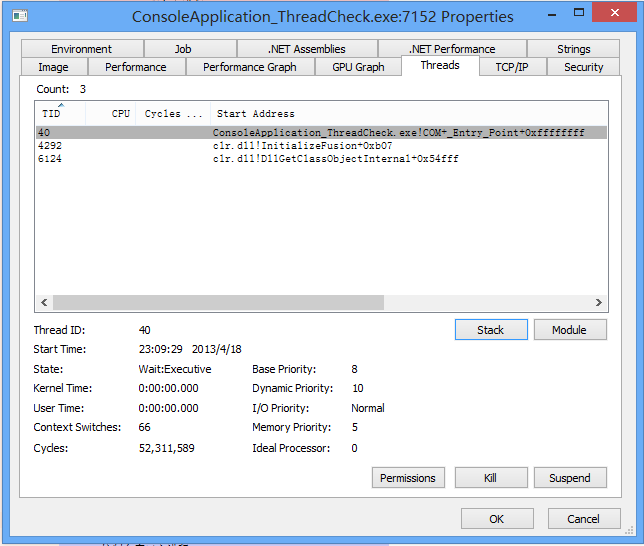This screenshot has height=546, width=644.
Task: Click the window icon in the title bar
Action: (19, 16)
